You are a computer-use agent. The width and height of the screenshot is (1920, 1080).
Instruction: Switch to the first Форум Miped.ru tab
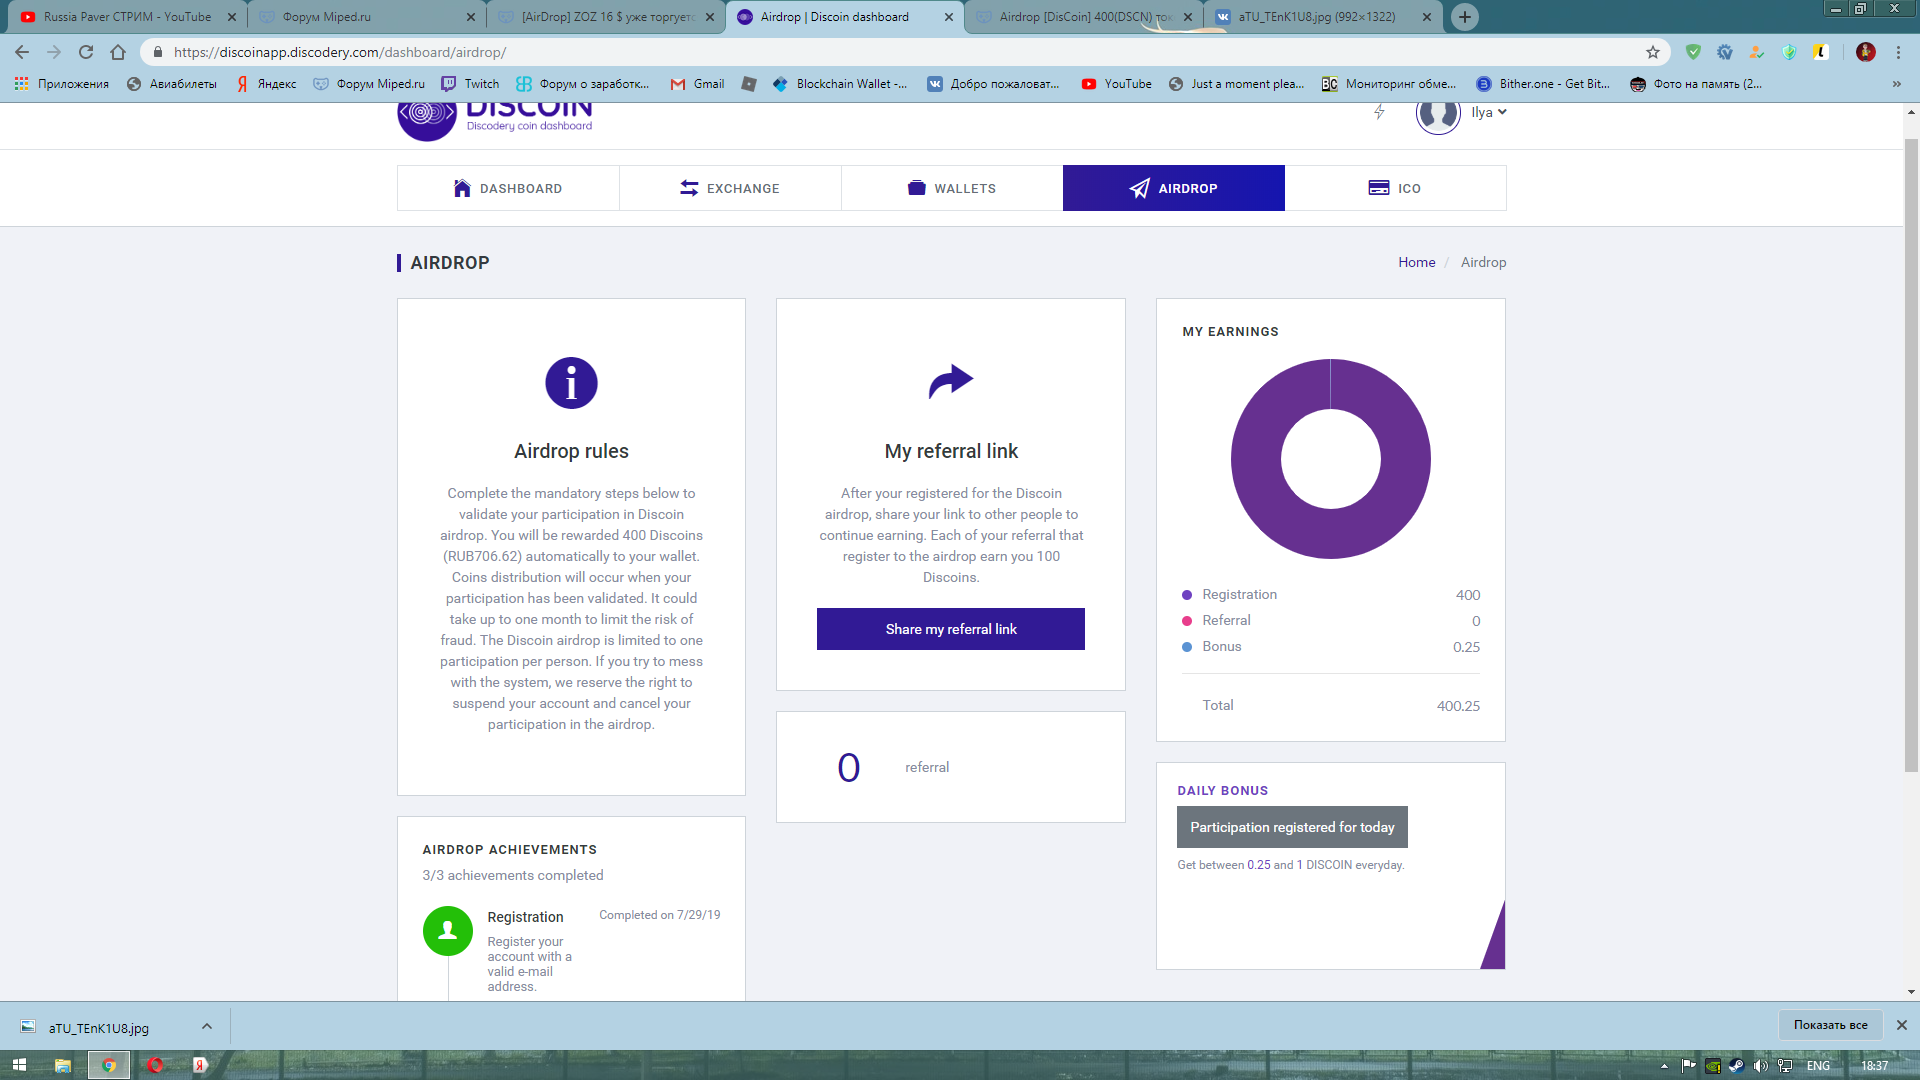(x=366, y=17)
